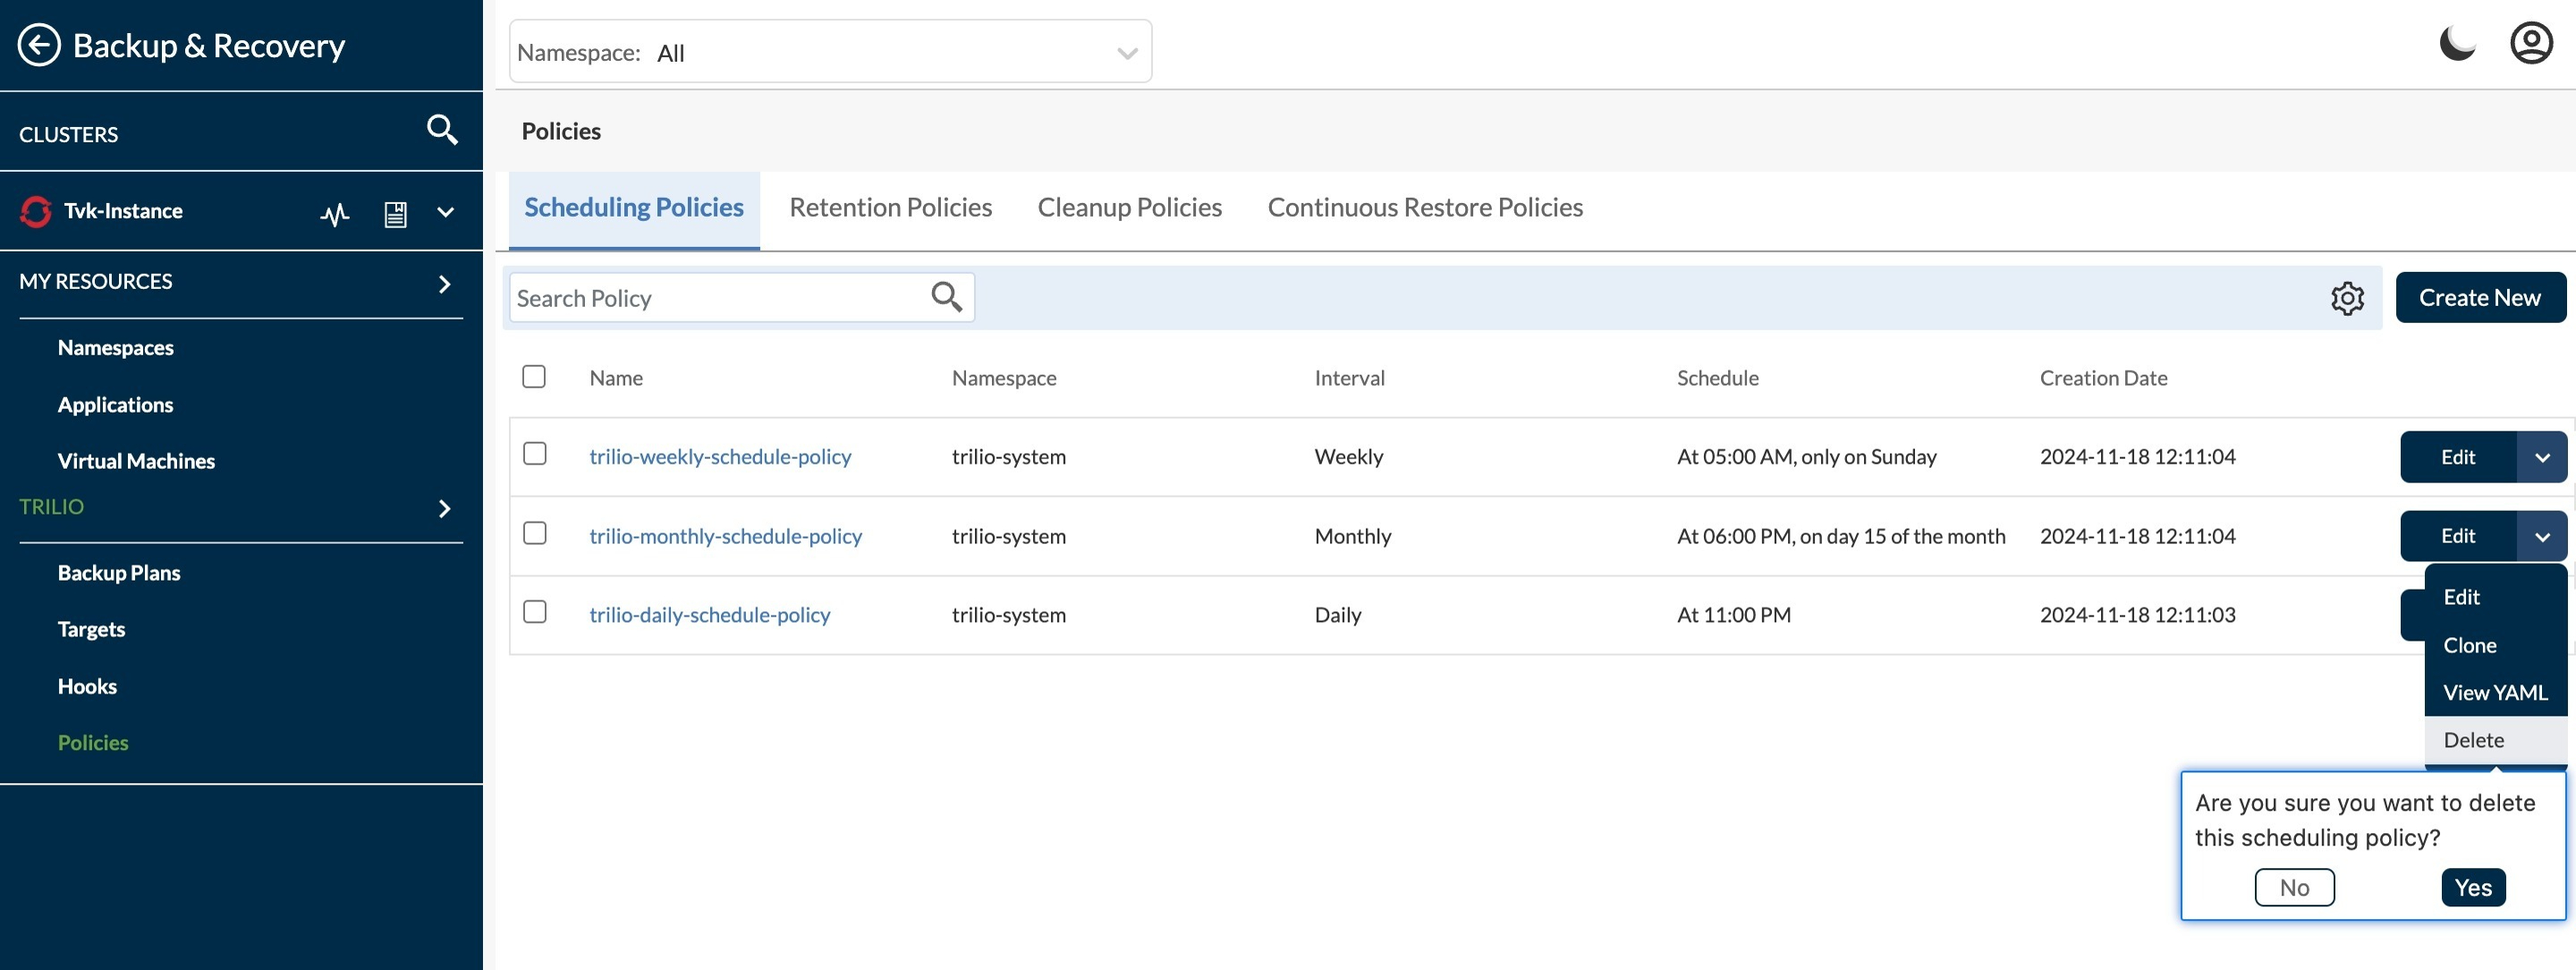Switch to the Retention Policies tab
Image resolution: width=2576 pixels, height=970 pixels.
(890, 207)
